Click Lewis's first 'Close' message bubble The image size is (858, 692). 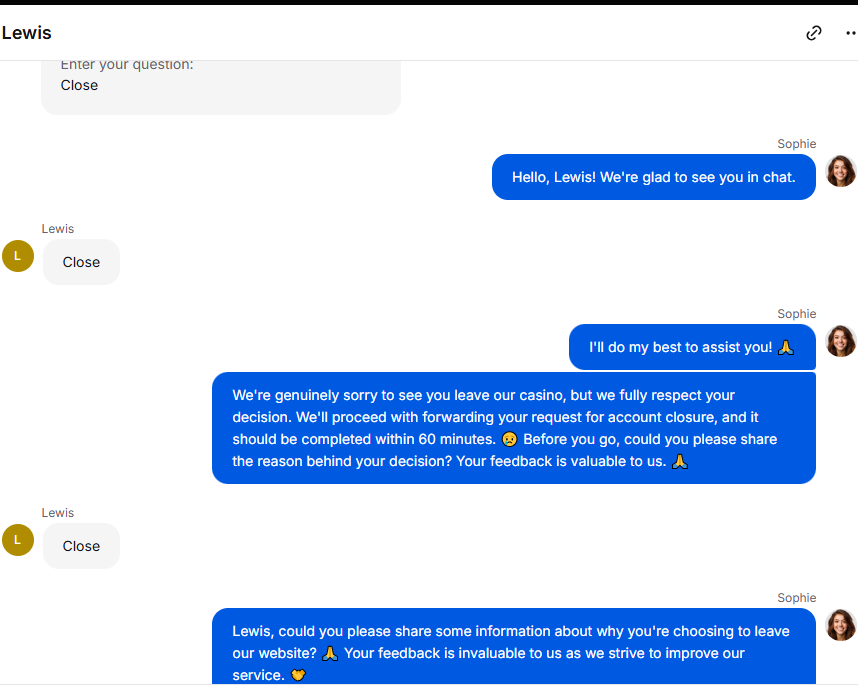(81, 262)
